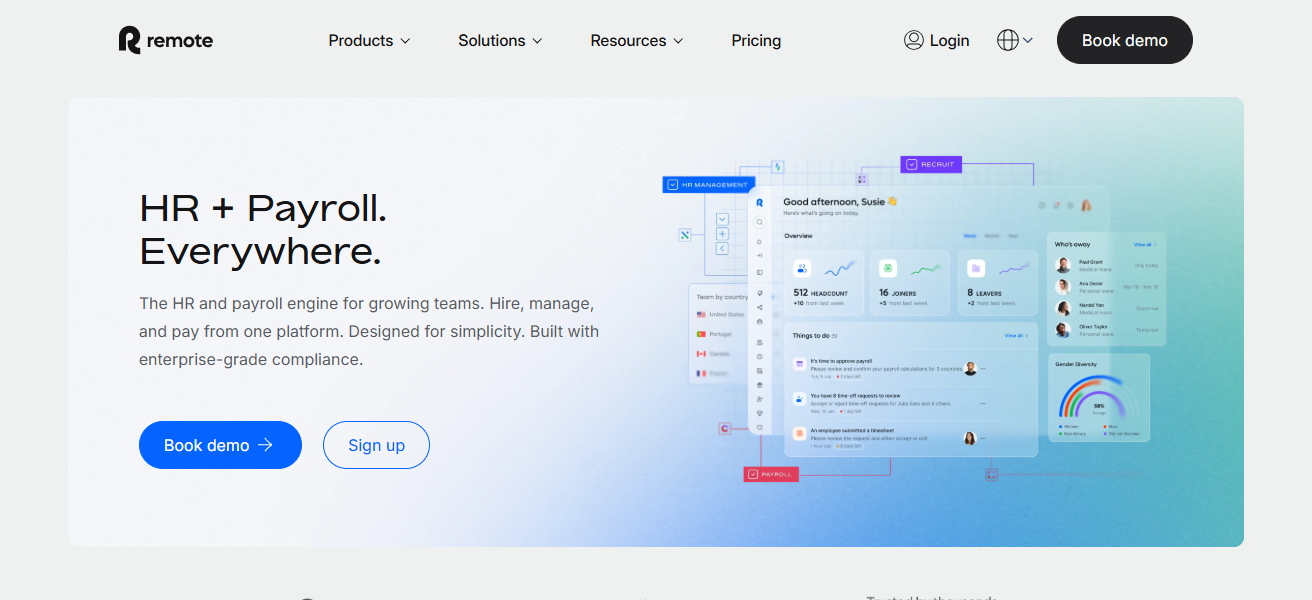Click the Remote logo in the navbar
Viewport: 1312px width, 600px height.
click(x=165, y=40)
